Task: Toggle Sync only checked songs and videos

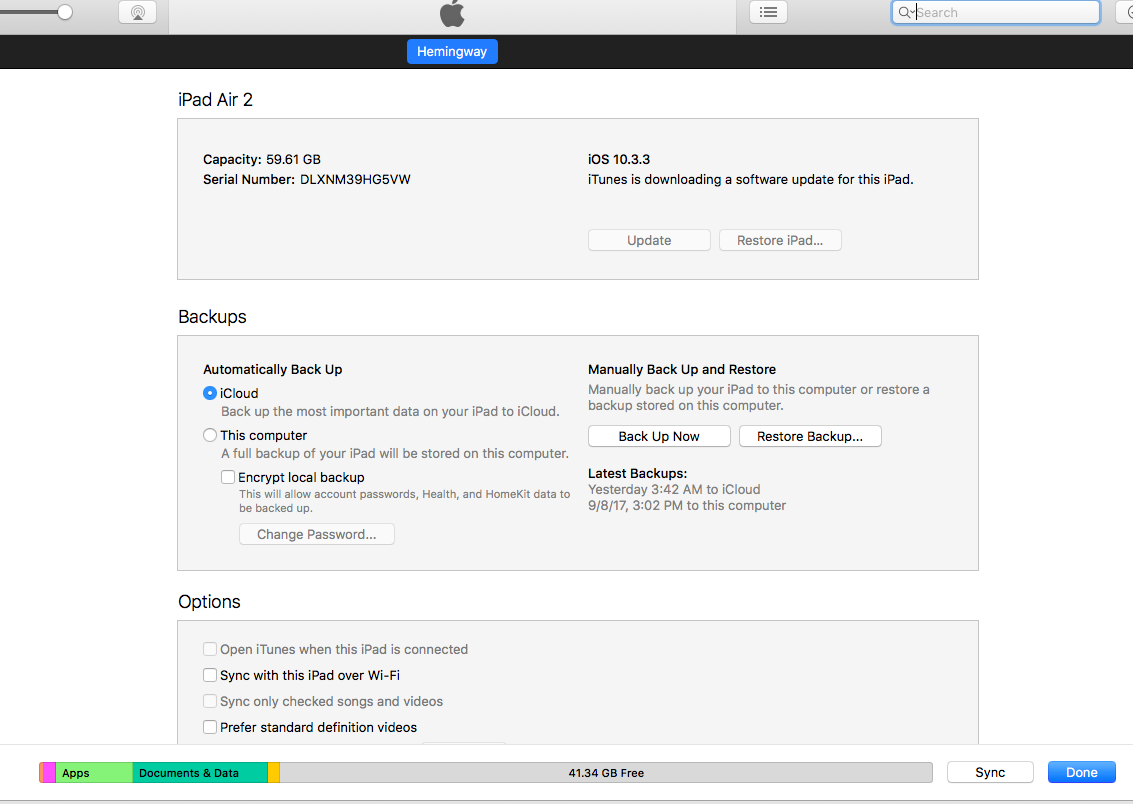Action: pyautogui.click(x=210, y=701)
